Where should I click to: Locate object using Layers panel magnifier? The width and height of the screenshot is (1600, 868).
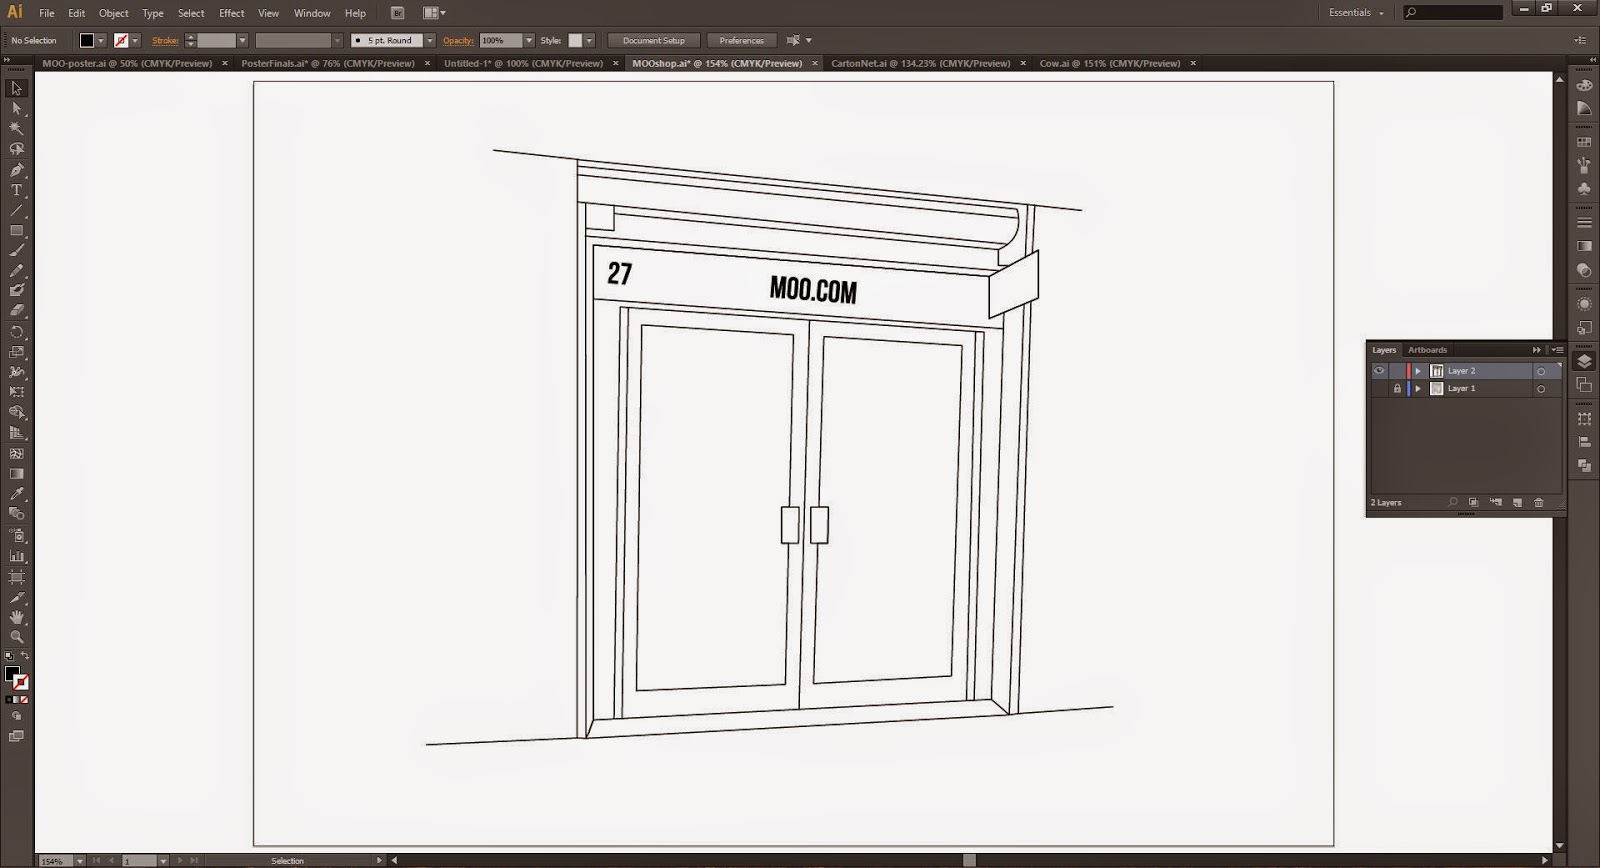pyautogui.click(x=1453, y=503)
